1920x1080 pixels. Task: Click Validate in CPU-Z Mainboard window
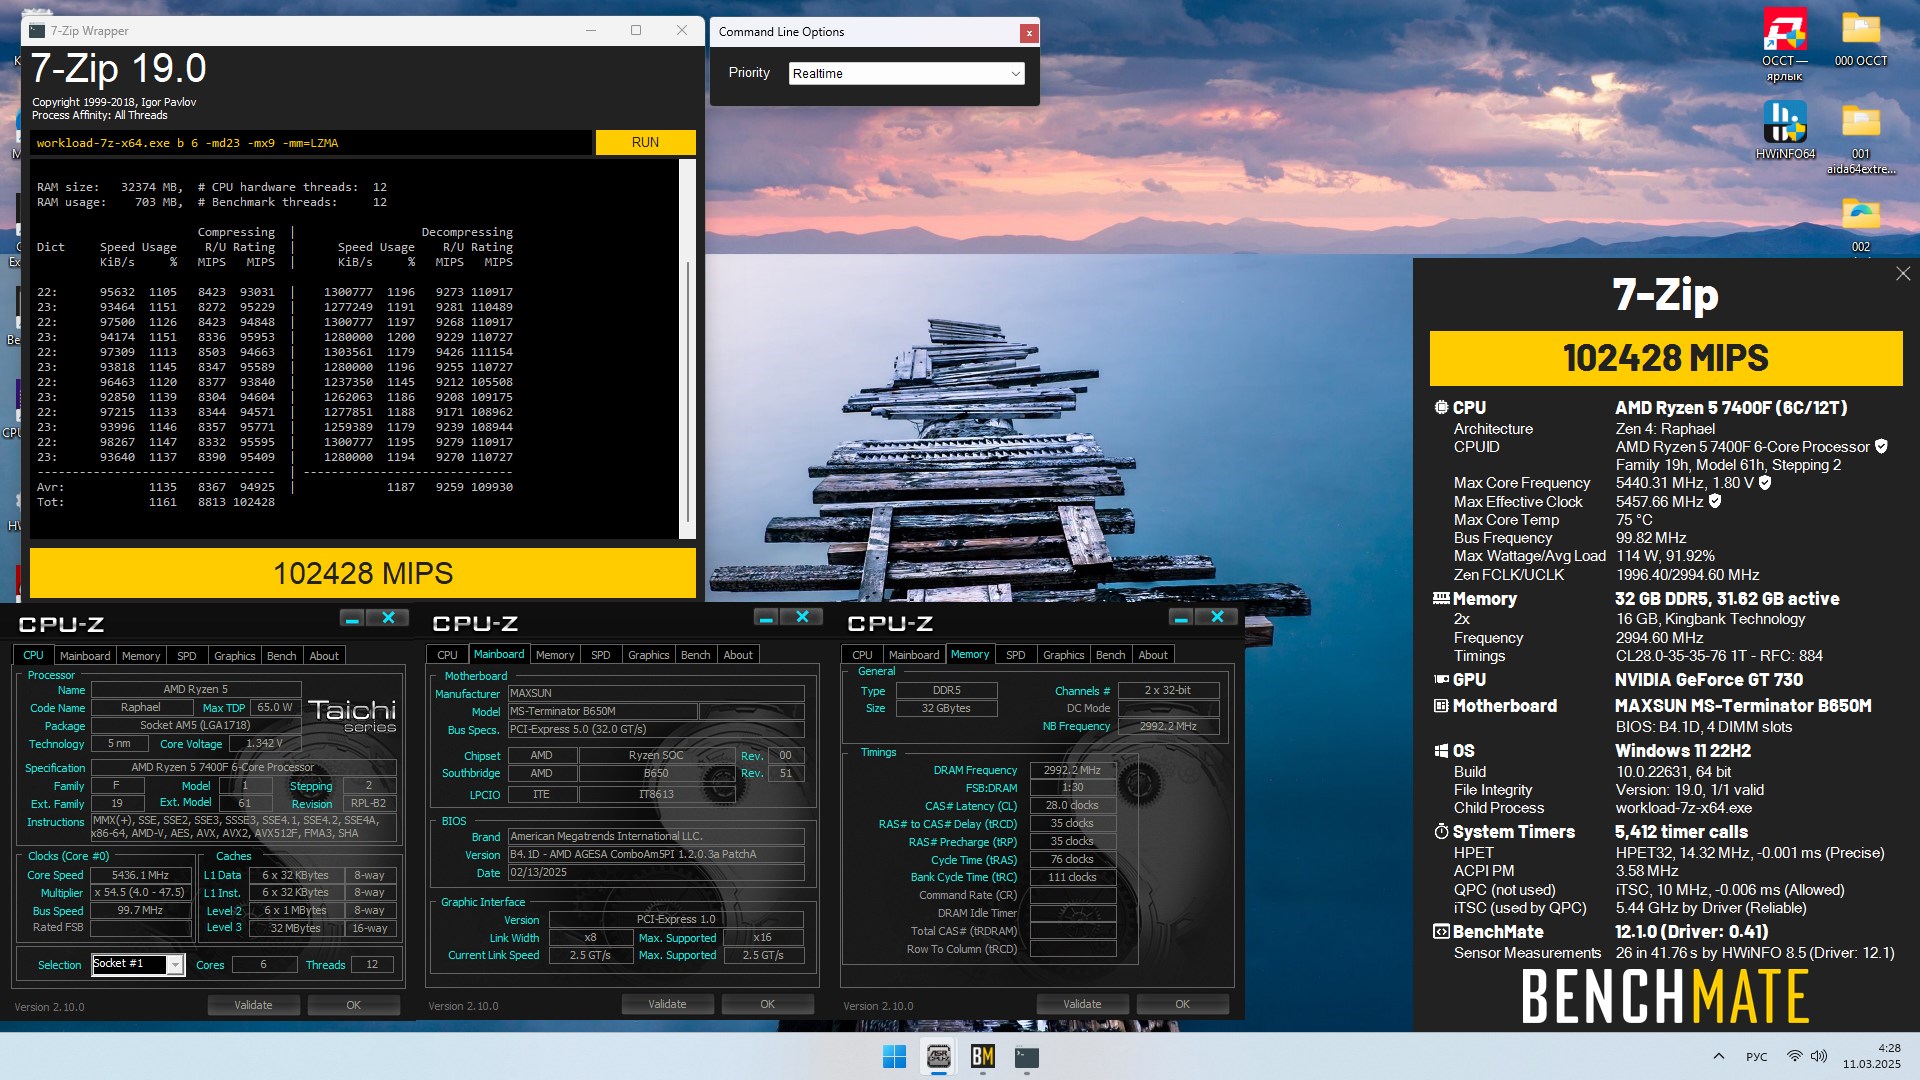(667, 1004)
